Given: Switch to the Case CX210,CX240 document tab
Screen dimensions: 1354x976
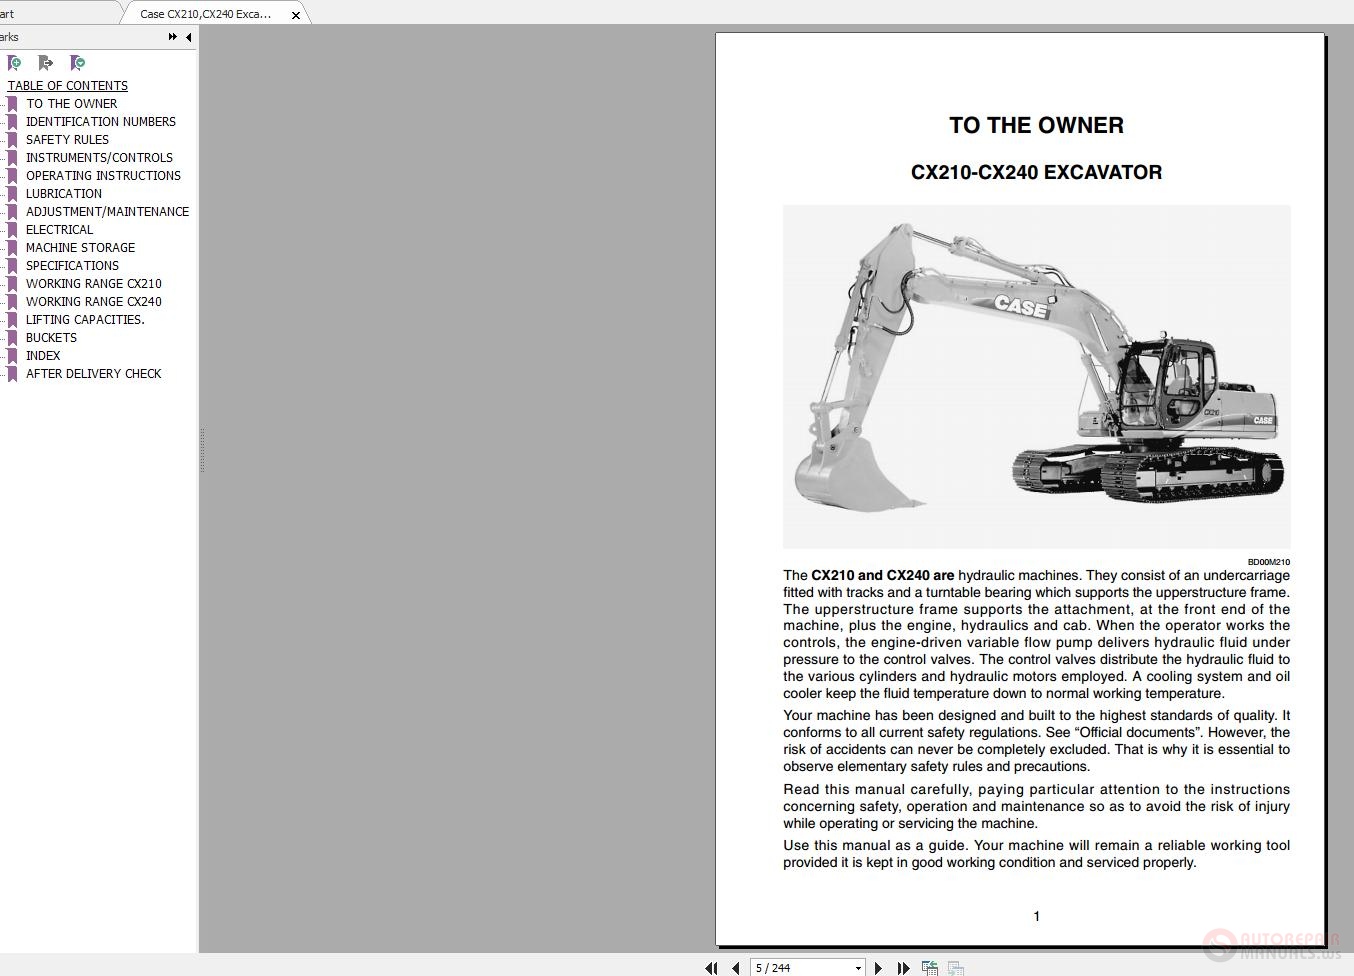Looking at the screenshot, I should point(205,14).
